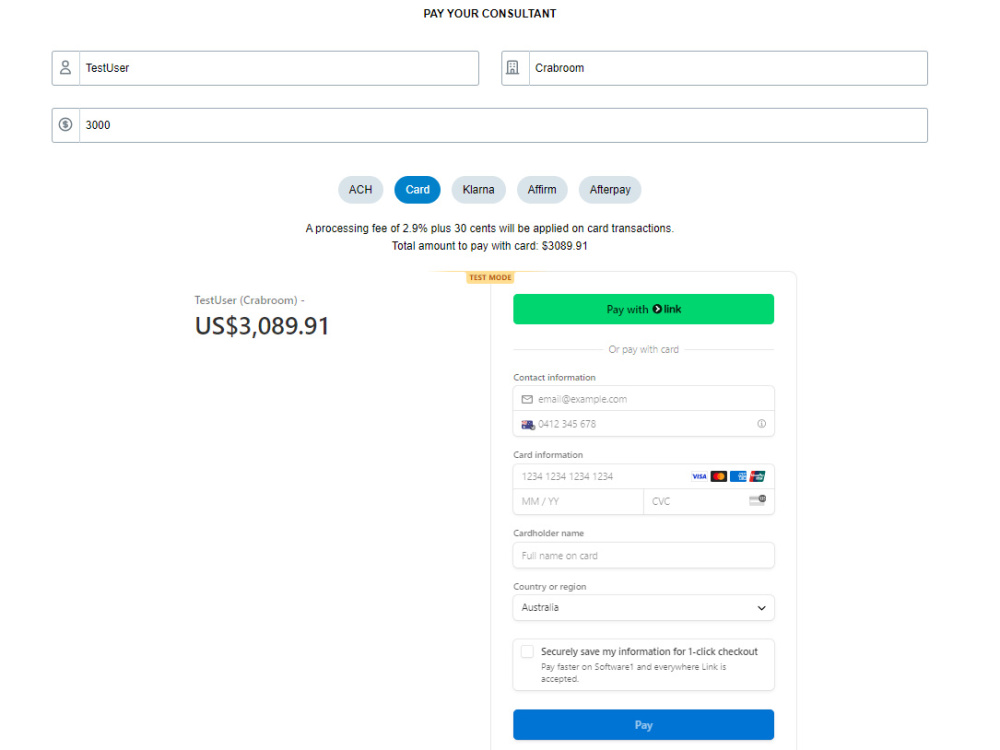Viewport: 1000px width, 750px height.
Task: Click the Australian flag phone country icon
Action: [x=527, y=425]
